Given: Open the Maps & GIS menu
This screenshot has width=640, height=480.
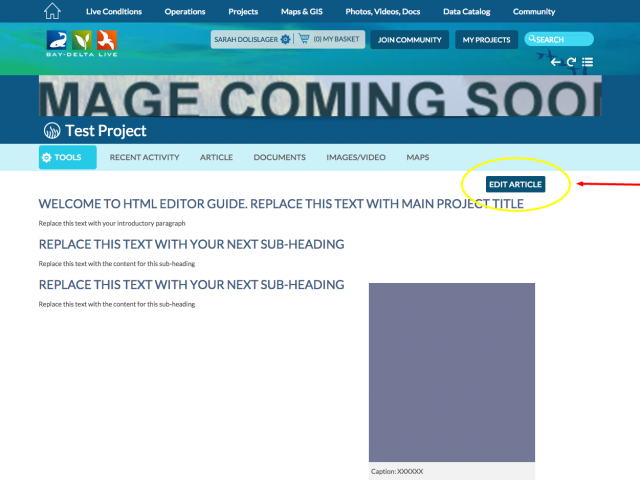Looking at the screenshot, I should point(302,11).
